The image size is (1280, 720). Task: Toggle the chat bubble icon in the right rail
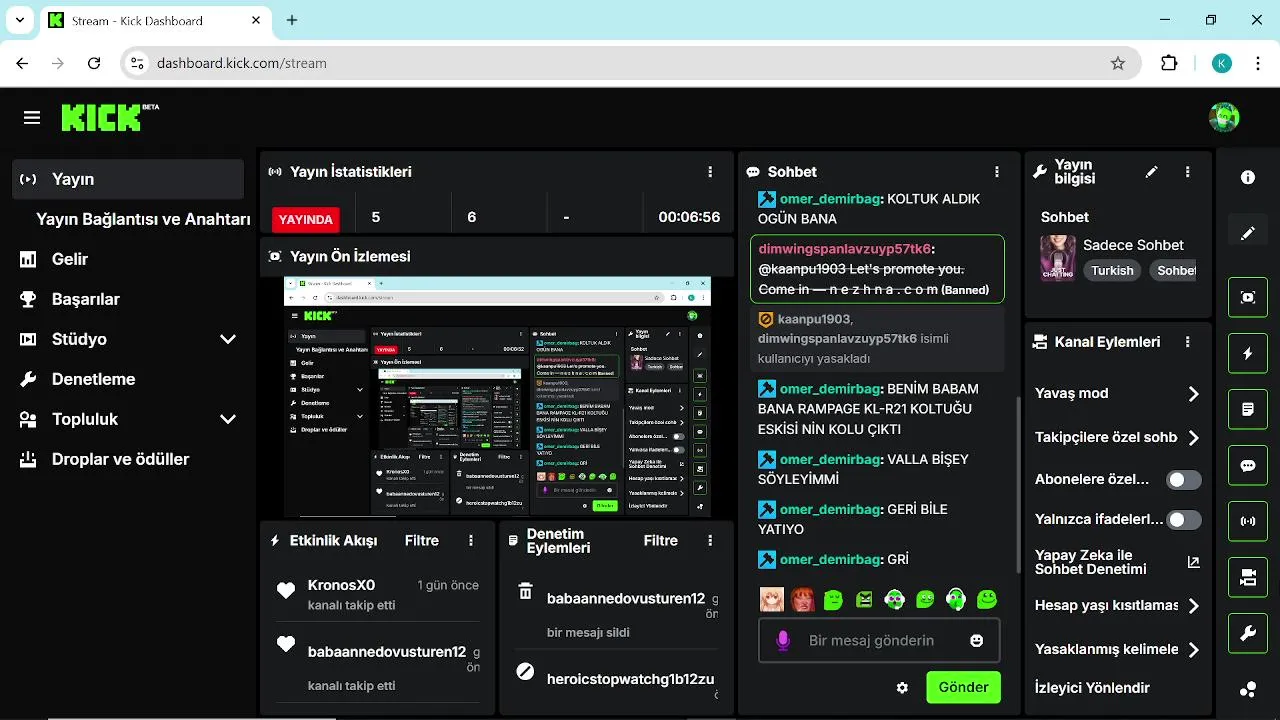(x=1248, y=465)
